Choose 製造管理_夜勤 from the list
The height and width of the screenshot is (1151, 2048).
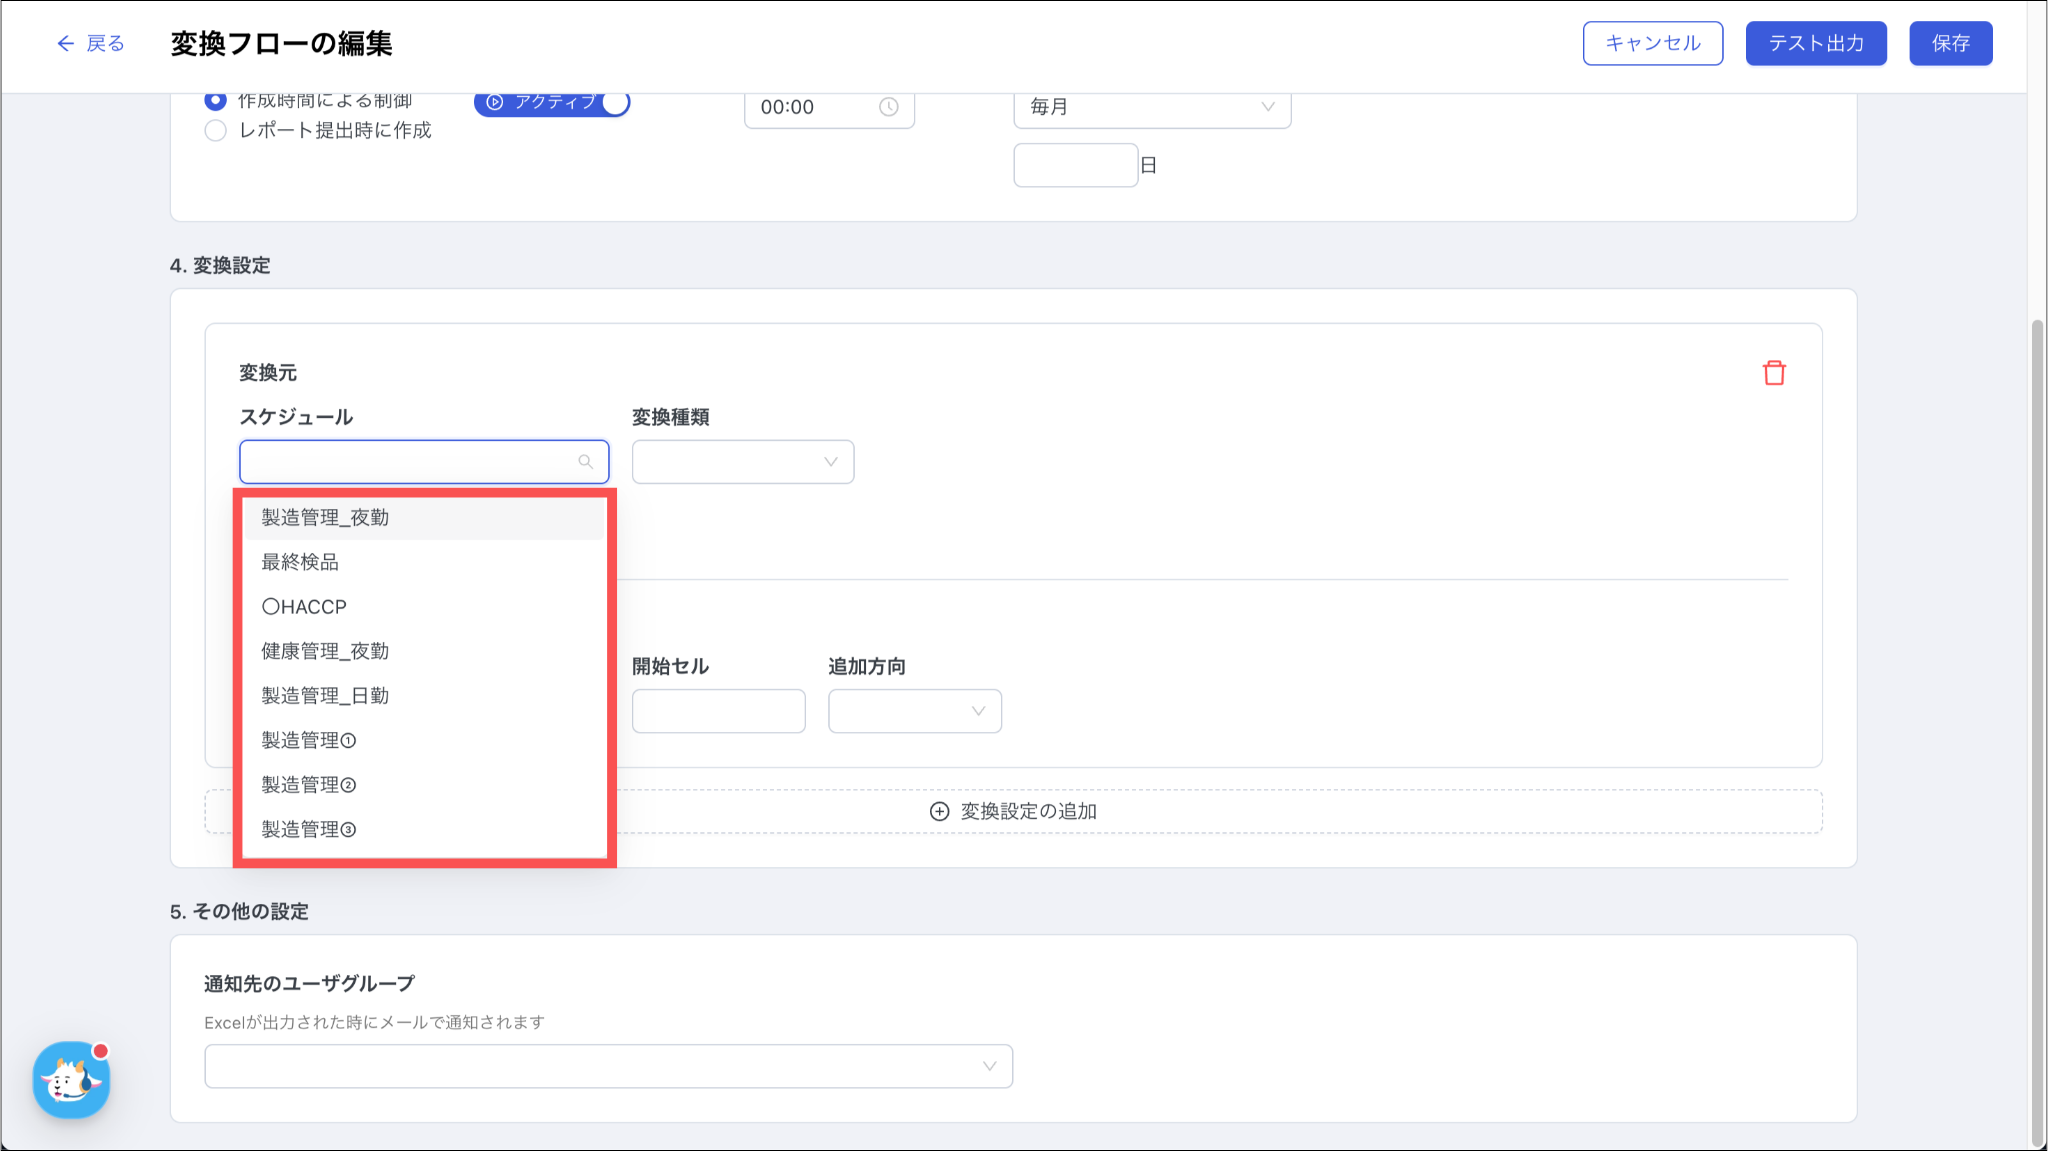point(325,517)
